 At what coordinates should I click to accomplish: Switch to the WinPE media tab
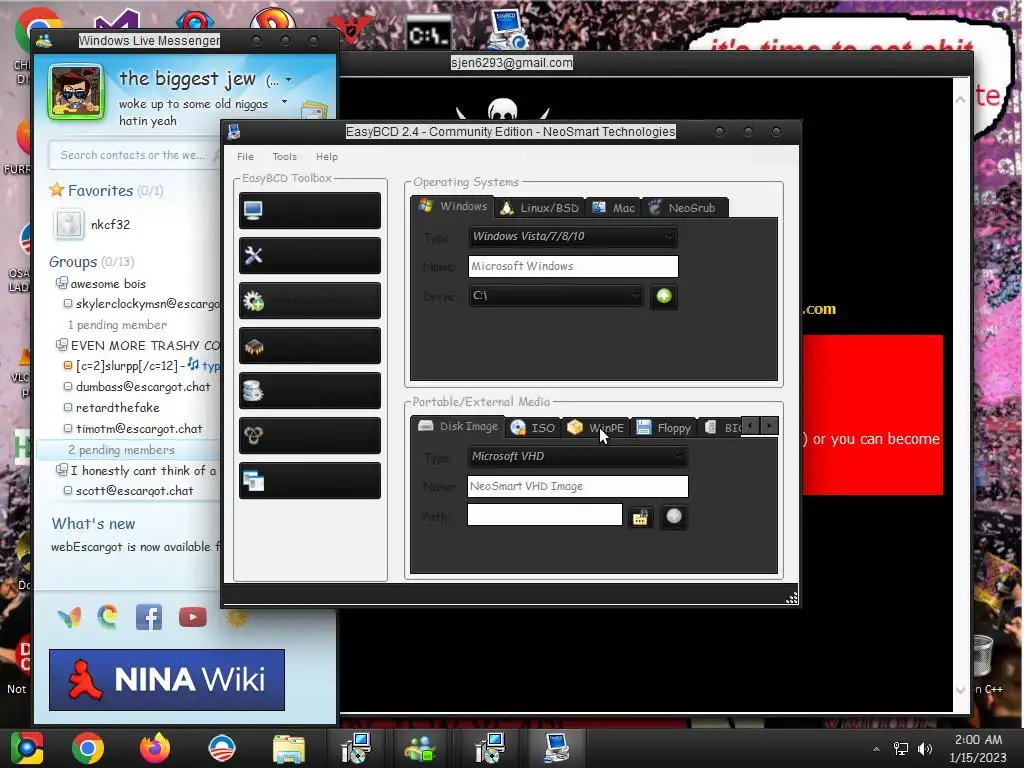pyautogui.click(x=596, y=428)
